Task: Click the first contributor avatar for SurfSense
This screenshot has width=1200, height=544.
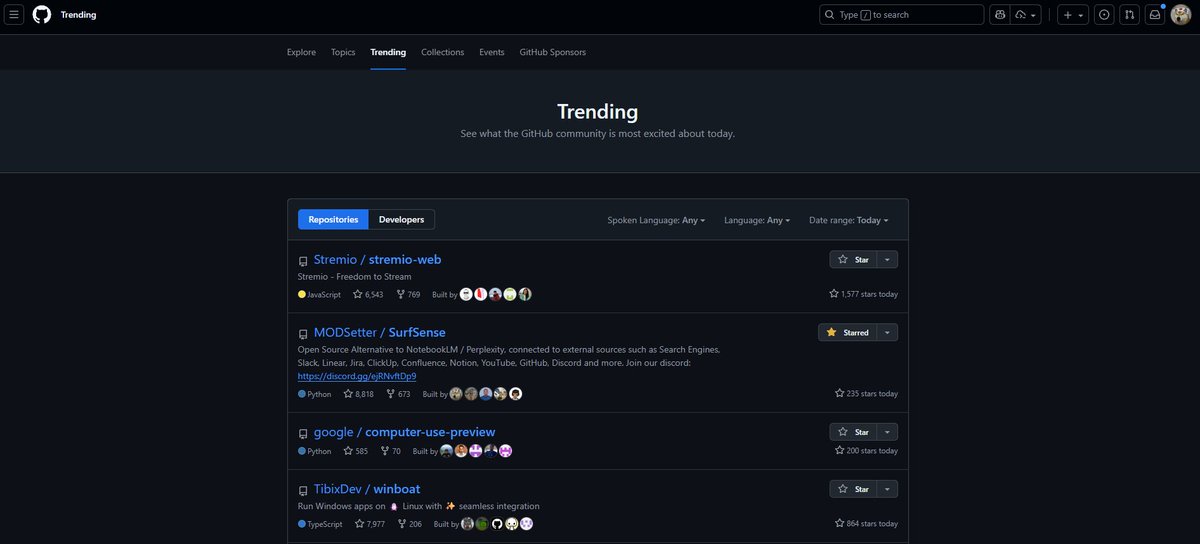Action: 456,394
